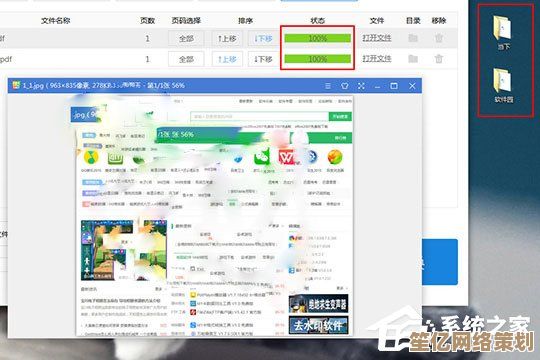Remove the first file with its trash icon

438,38
